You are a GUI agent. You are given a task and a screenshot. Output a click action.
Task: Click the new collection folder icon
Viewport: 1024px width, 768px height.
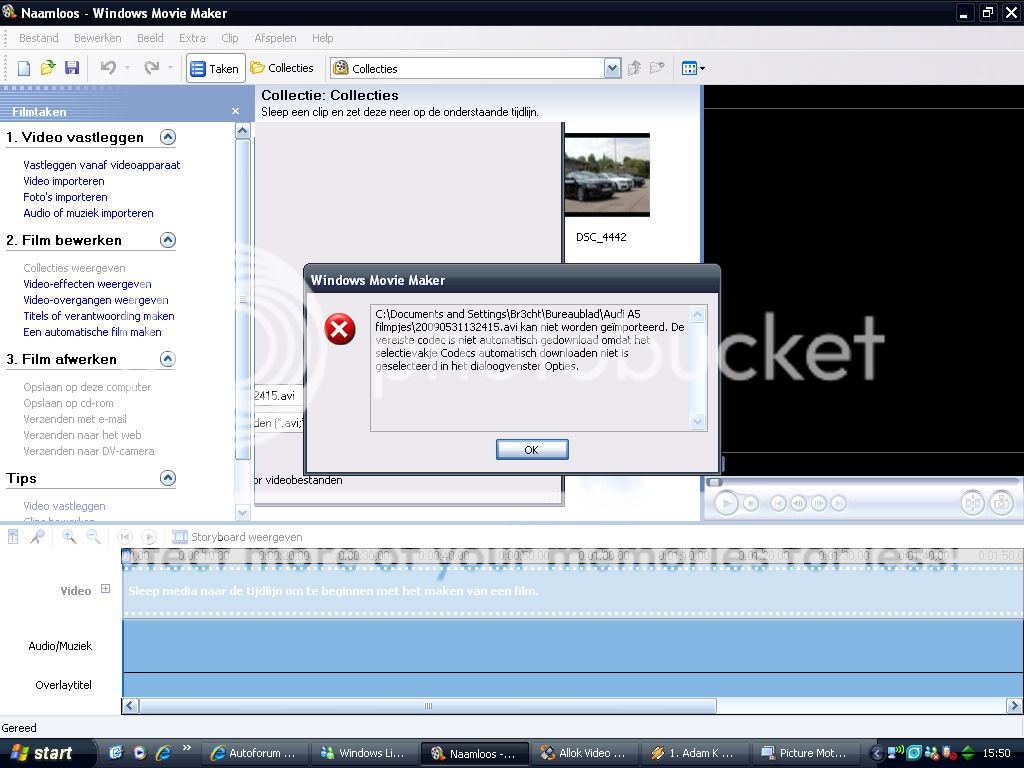[x=657, y=68]
